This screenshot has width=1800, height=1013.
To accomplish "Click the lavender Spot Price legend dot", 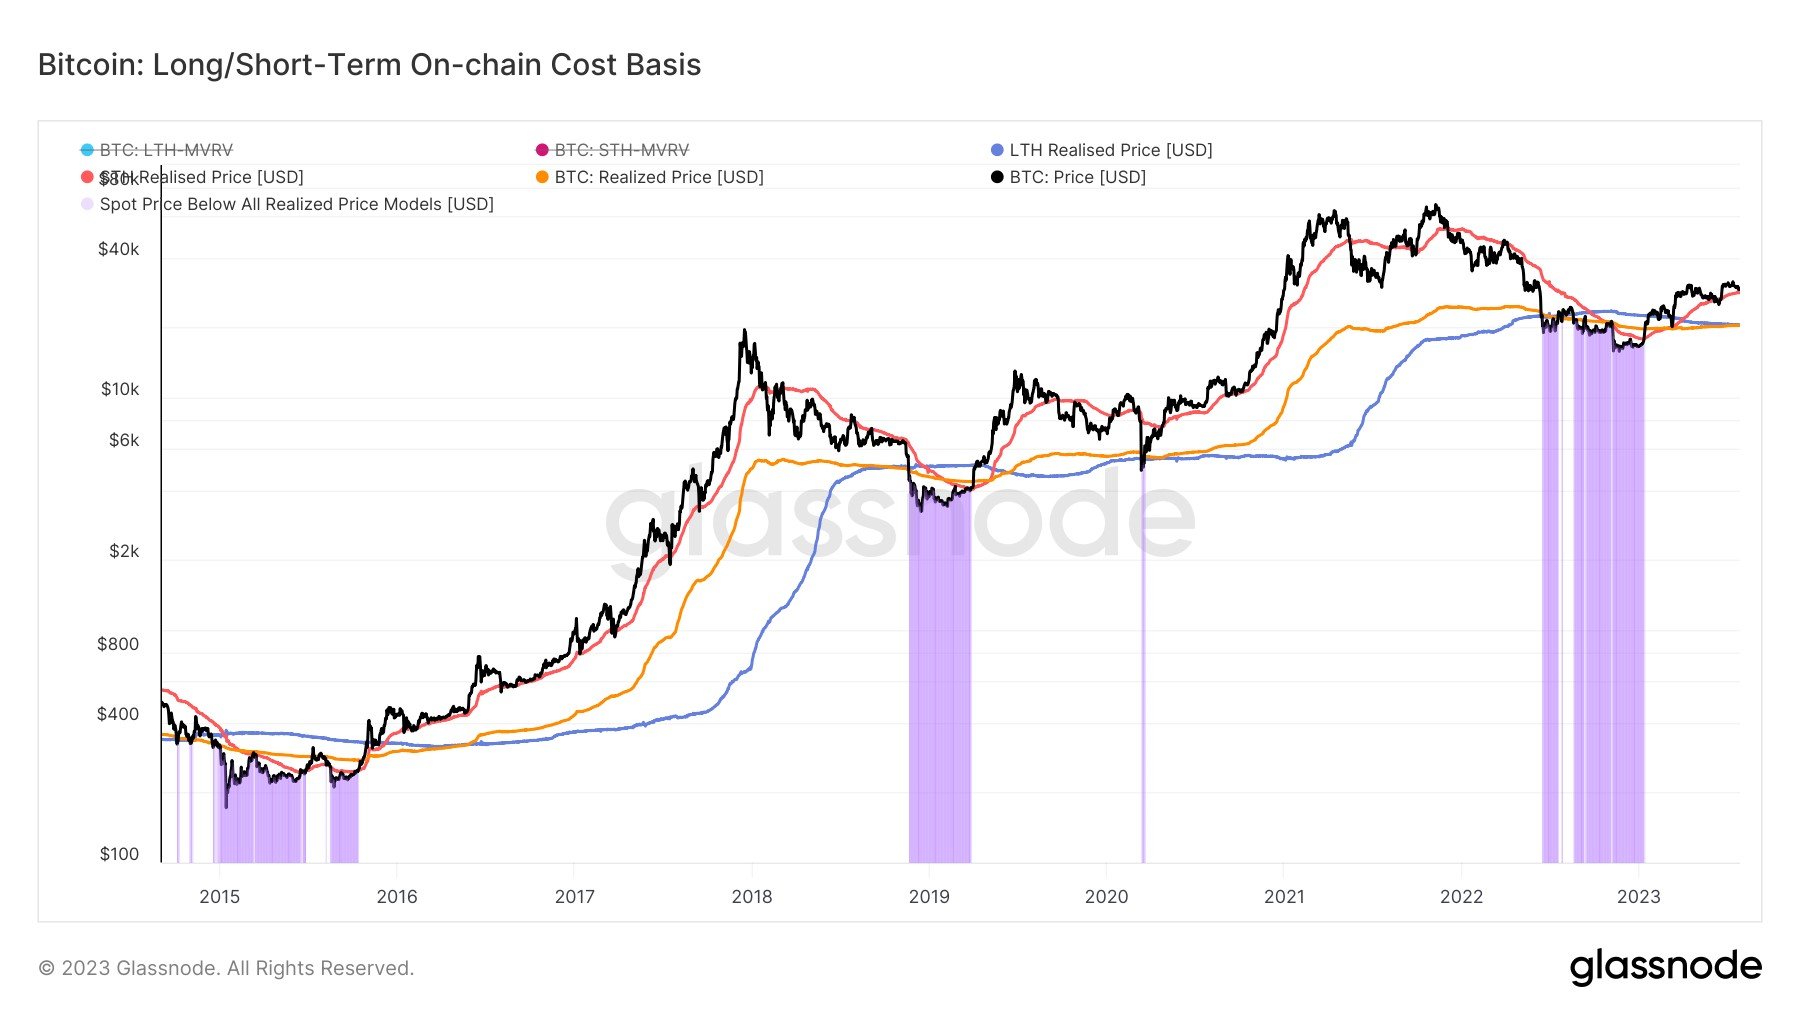I will point(87,204).
